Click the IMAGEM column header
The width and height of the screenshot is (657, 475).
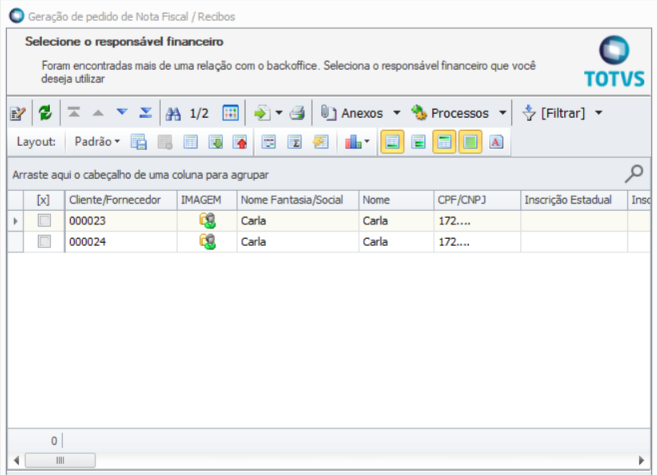pyautogui.click(x=207, y=200)
